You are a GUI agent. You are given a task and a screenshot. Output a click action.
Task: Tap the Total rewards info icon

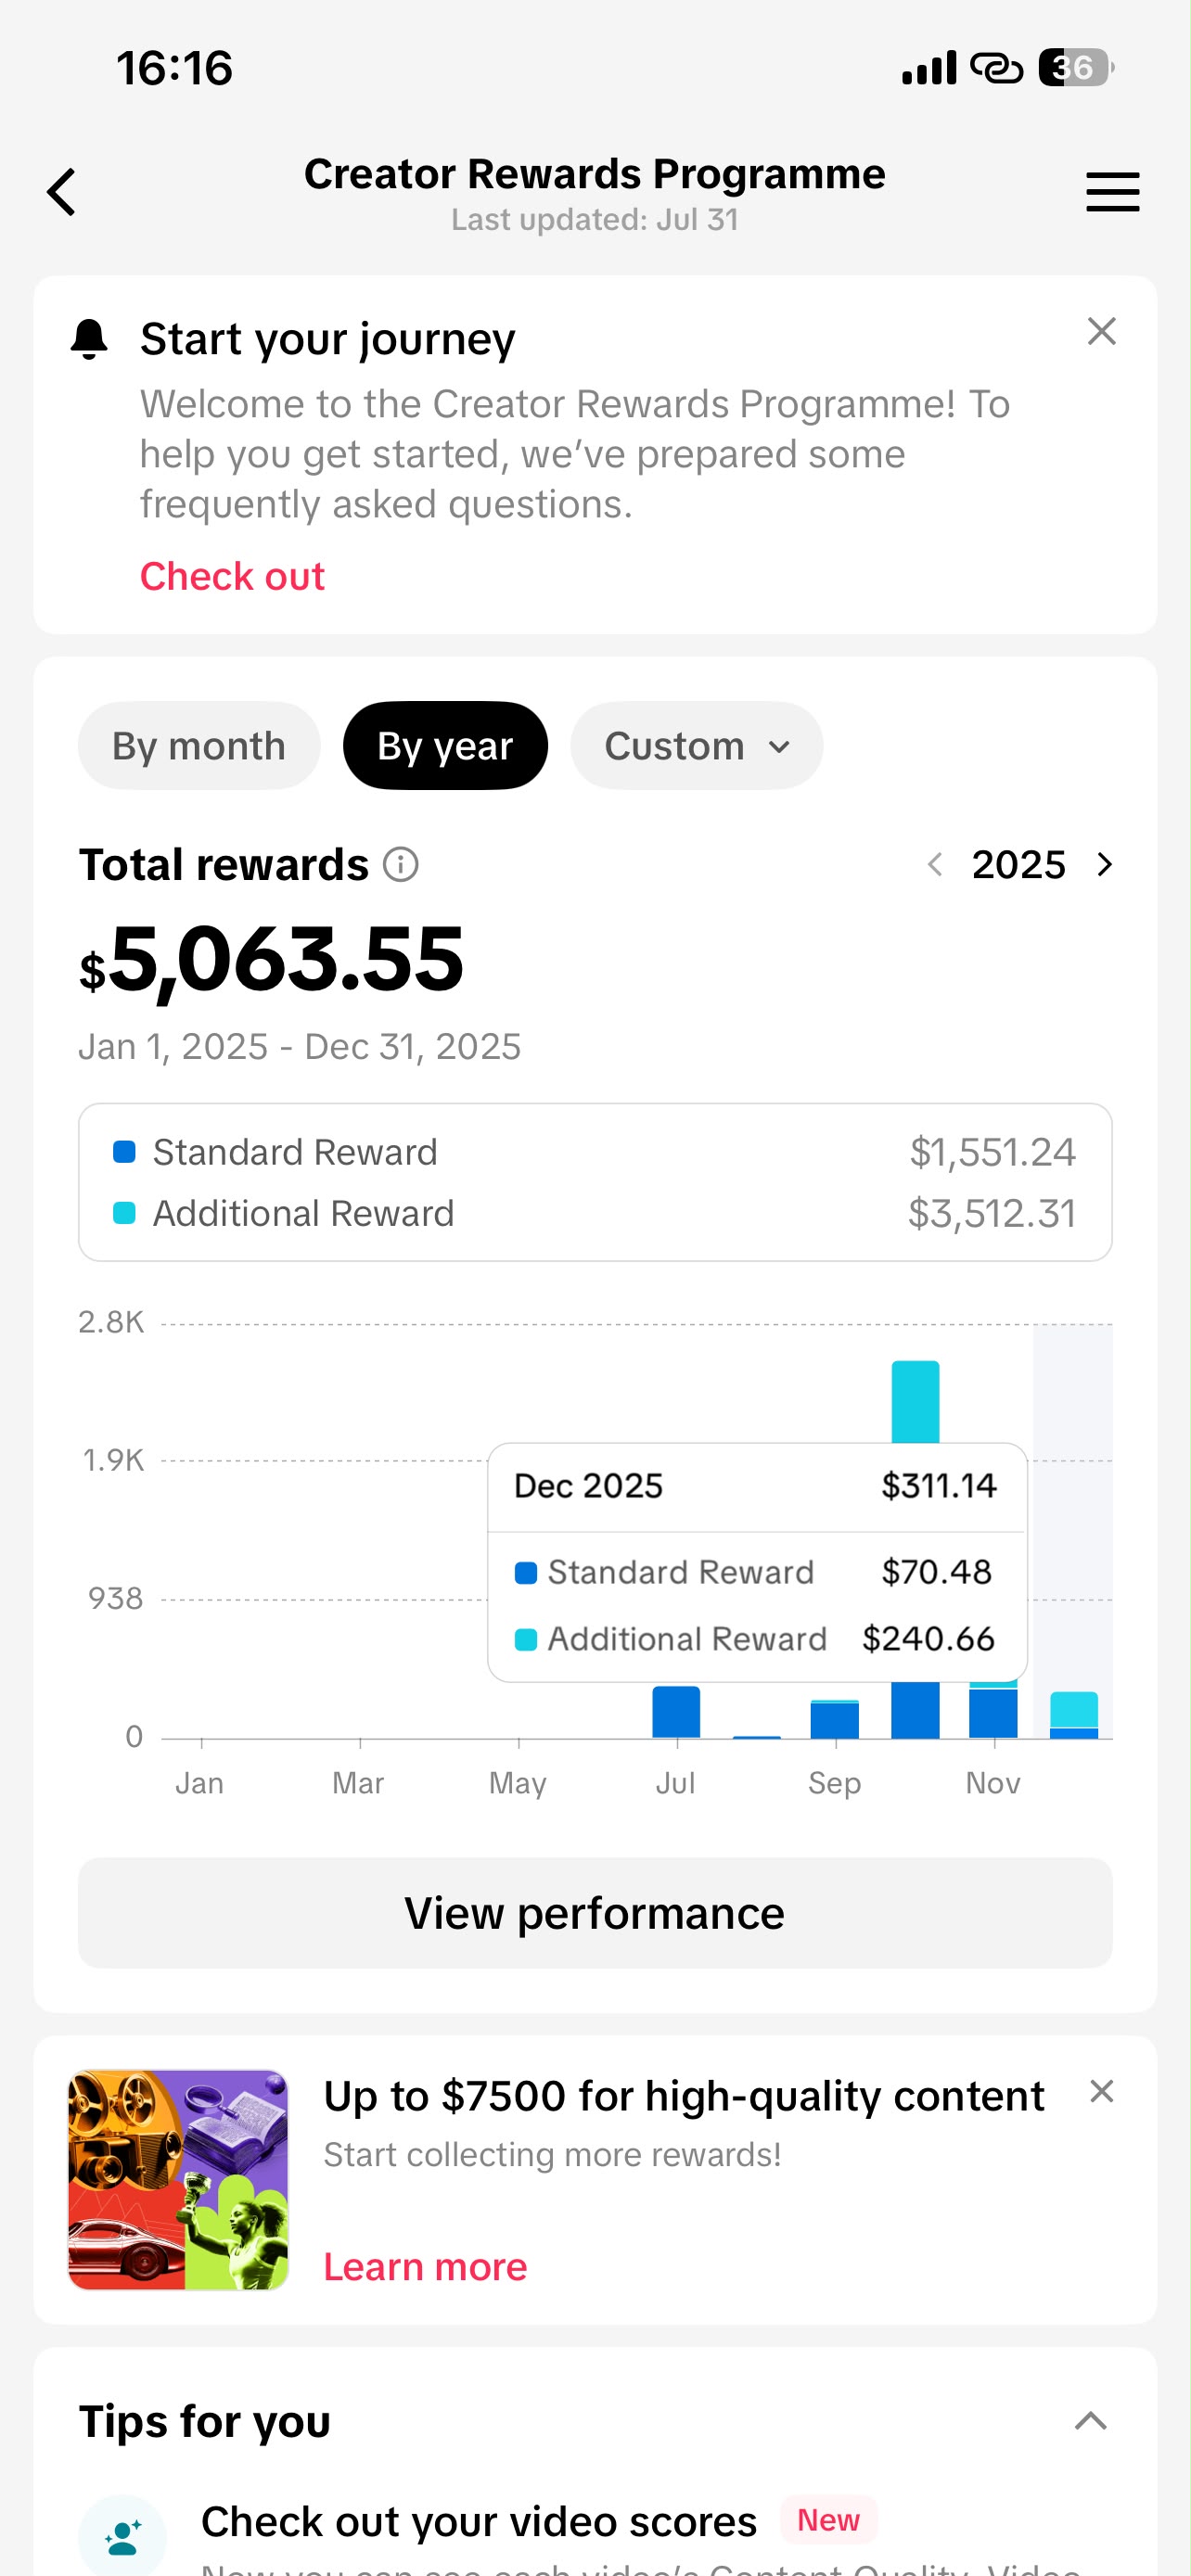401,864
